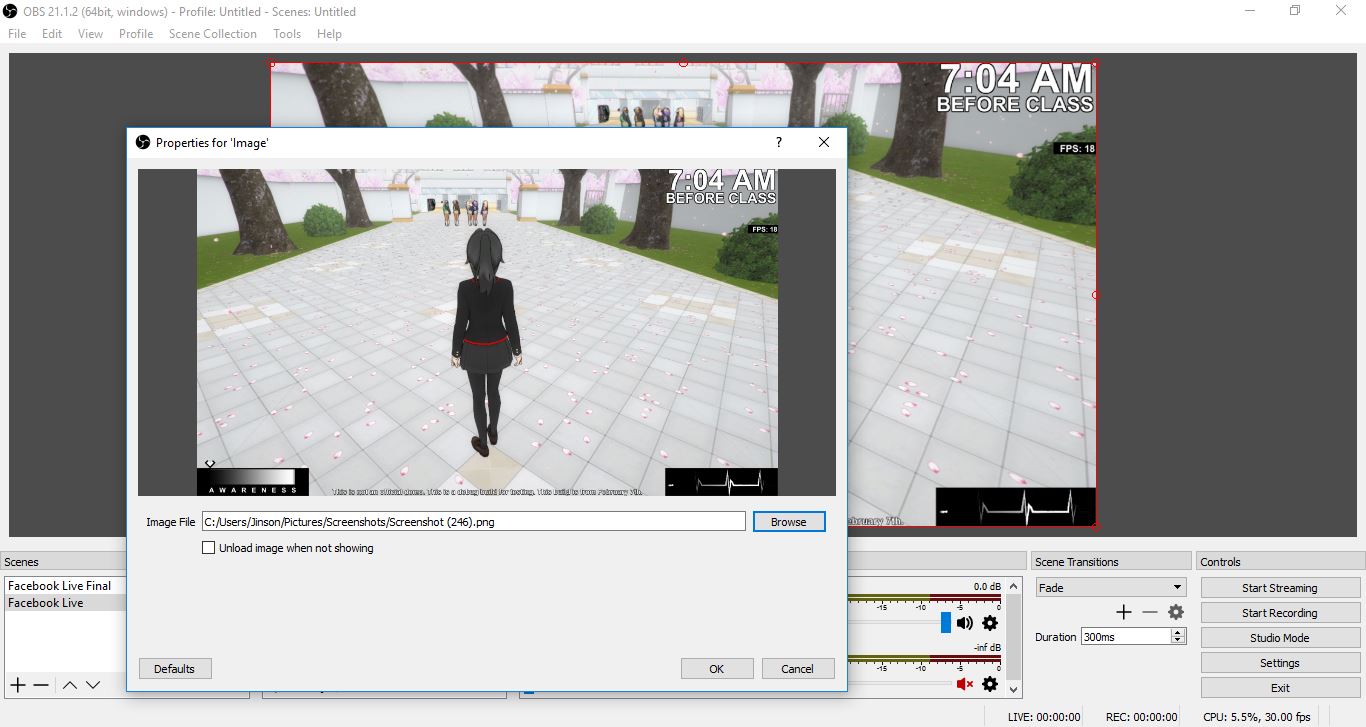Click the Duration 300ms input field
Image resolution: width=1366 pixels, height=727 pixels.
[x=1126, y=636]
